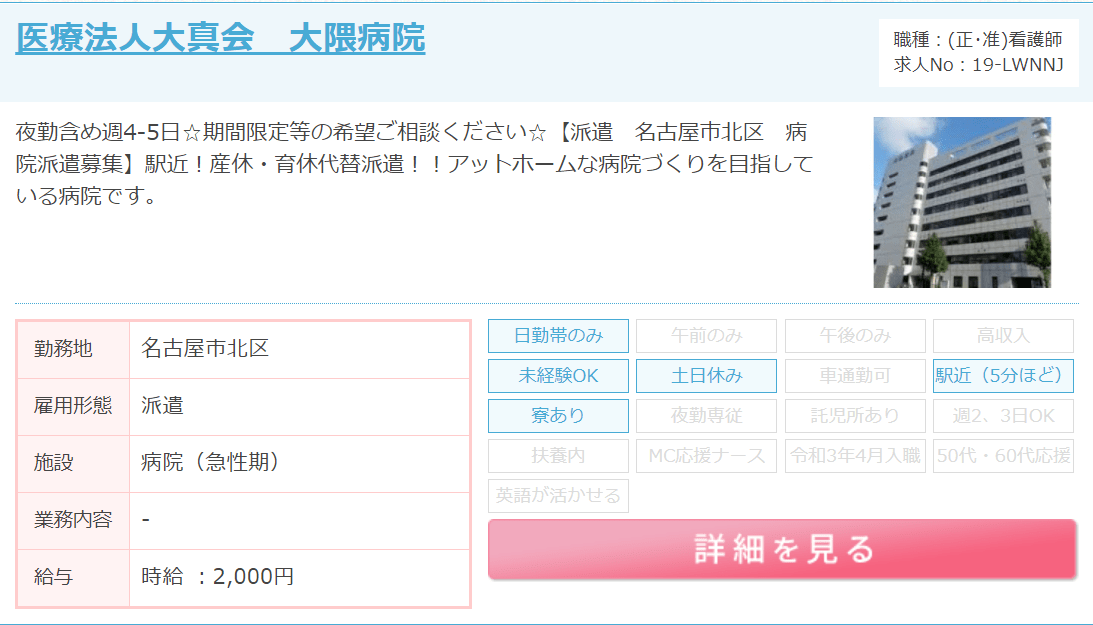
Task: Click the pink 詳細を見る button
Action: pos(782,549)
